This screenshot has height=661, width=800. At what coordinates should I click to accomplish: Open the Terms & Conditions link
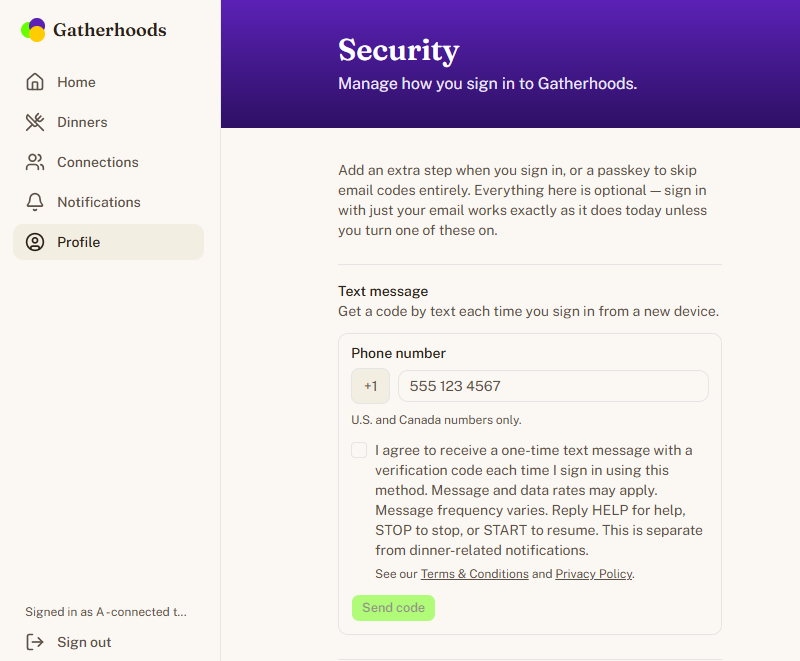(474, 574)
